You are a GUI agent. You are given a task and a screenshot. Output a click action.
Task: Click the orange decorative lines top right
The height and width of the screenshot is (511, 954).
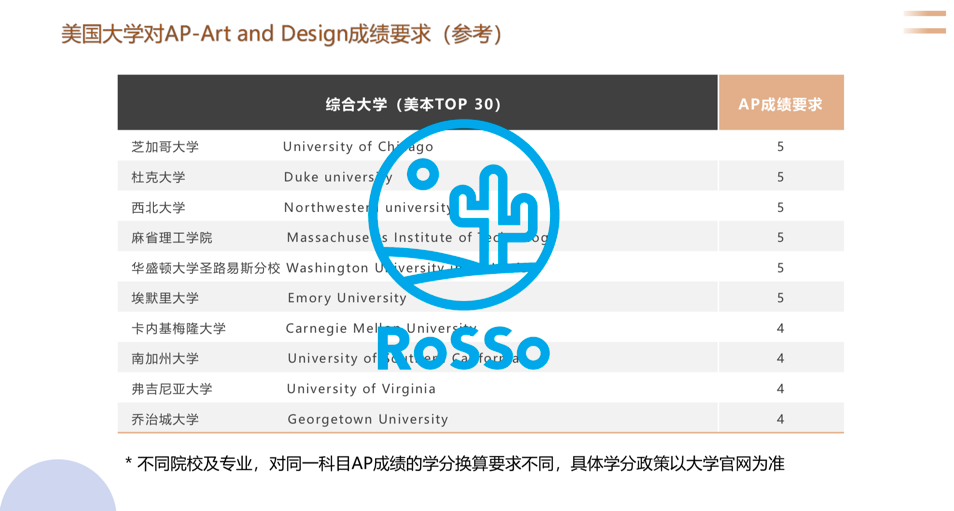click(924, 22)
